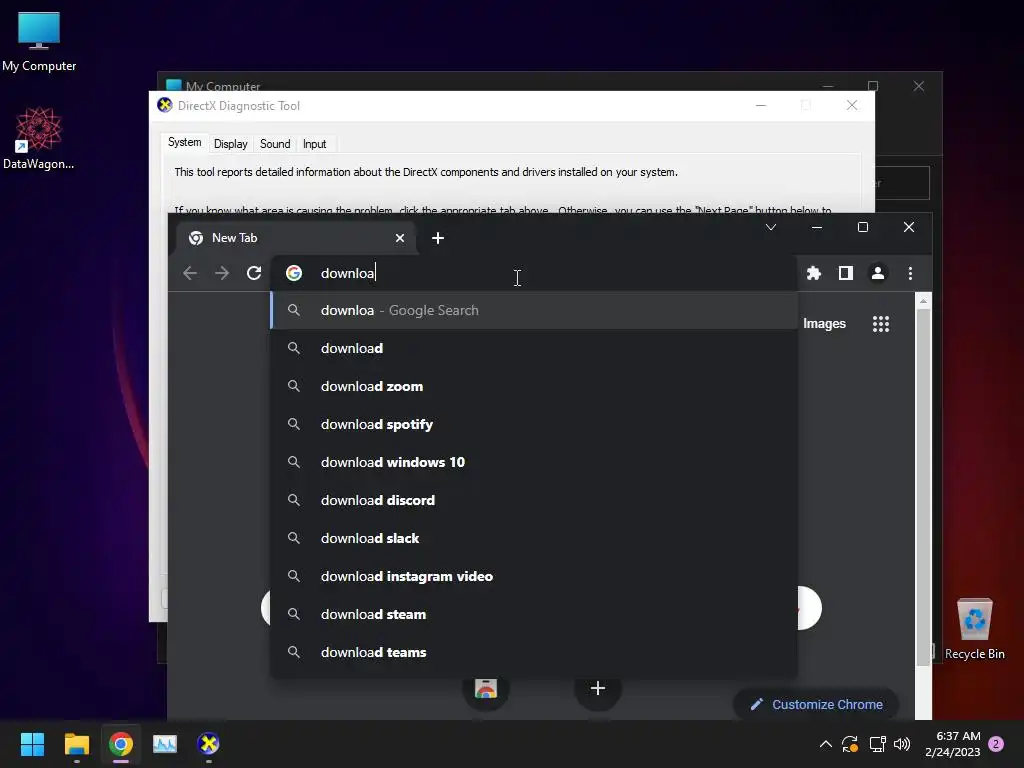Open the DataWagon desktop shortcut

(x=39, y=138)
